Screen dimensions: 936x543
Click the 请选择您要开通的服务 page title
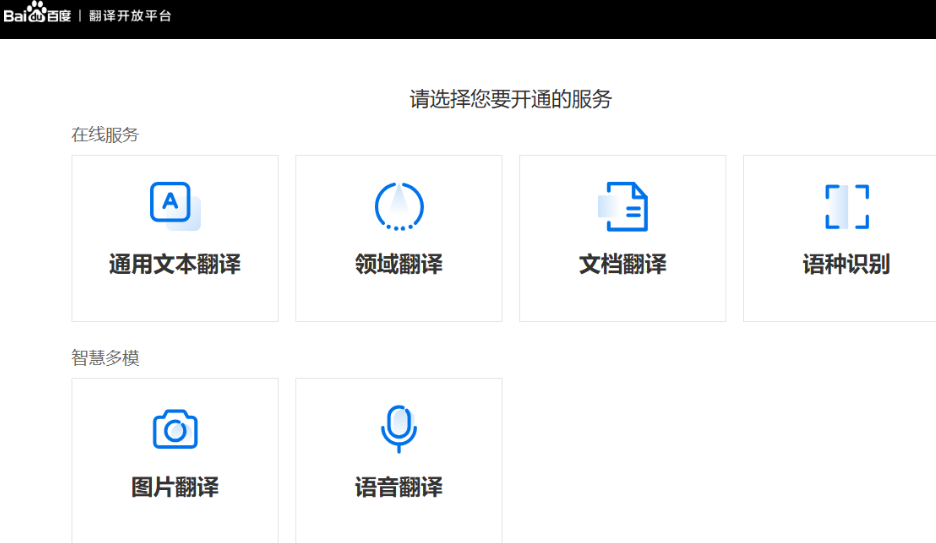click(510, 99)
